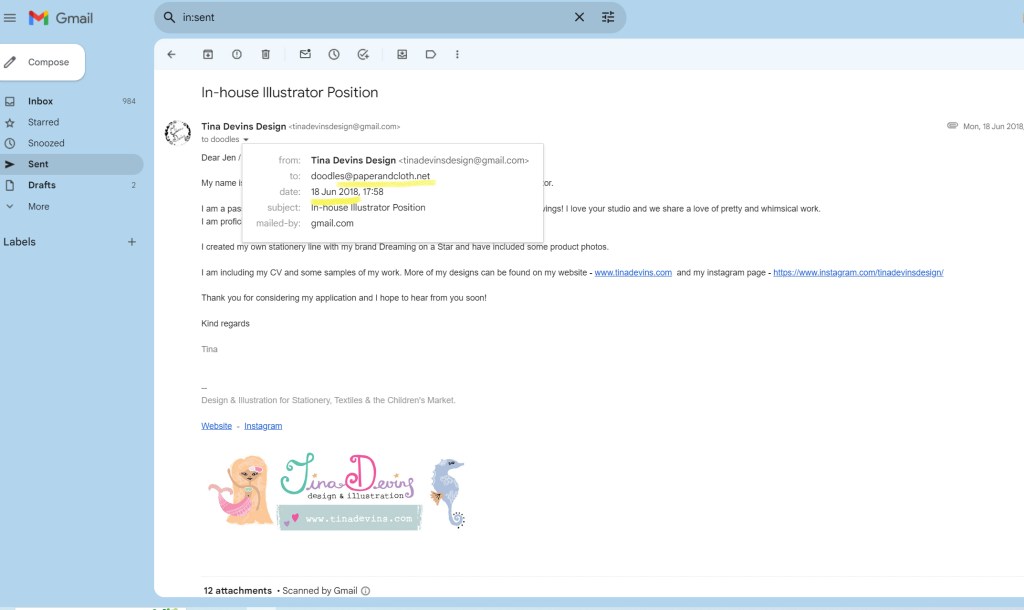
Task: Collapse the 'to doodles' details arrow
Action: pos(246,140)
